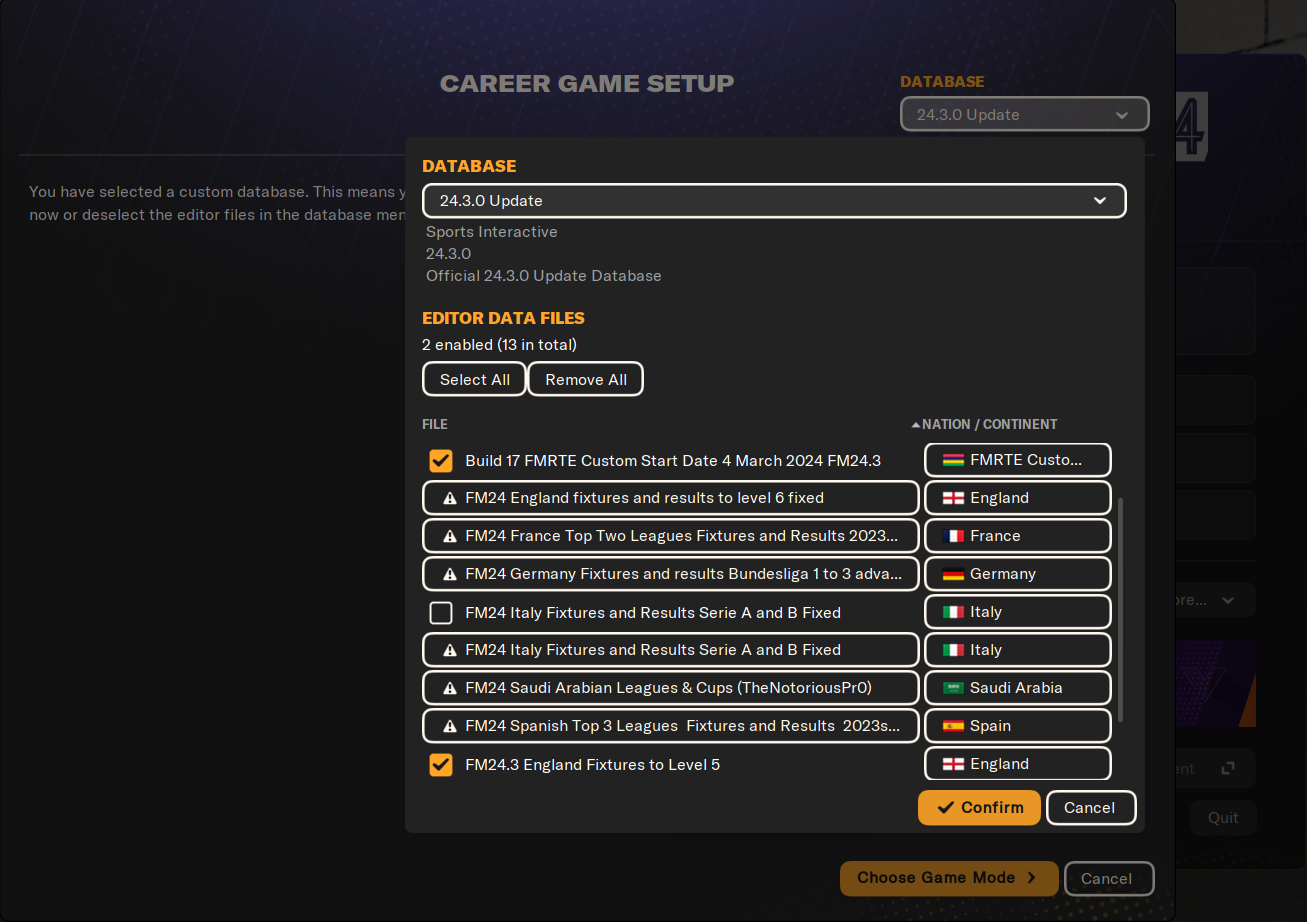Click England nation cell of FM24.3 England Fixtures row
The width and height of the screenshot is (1307, 922).
pyautogui.click(x=1018, y=764)
